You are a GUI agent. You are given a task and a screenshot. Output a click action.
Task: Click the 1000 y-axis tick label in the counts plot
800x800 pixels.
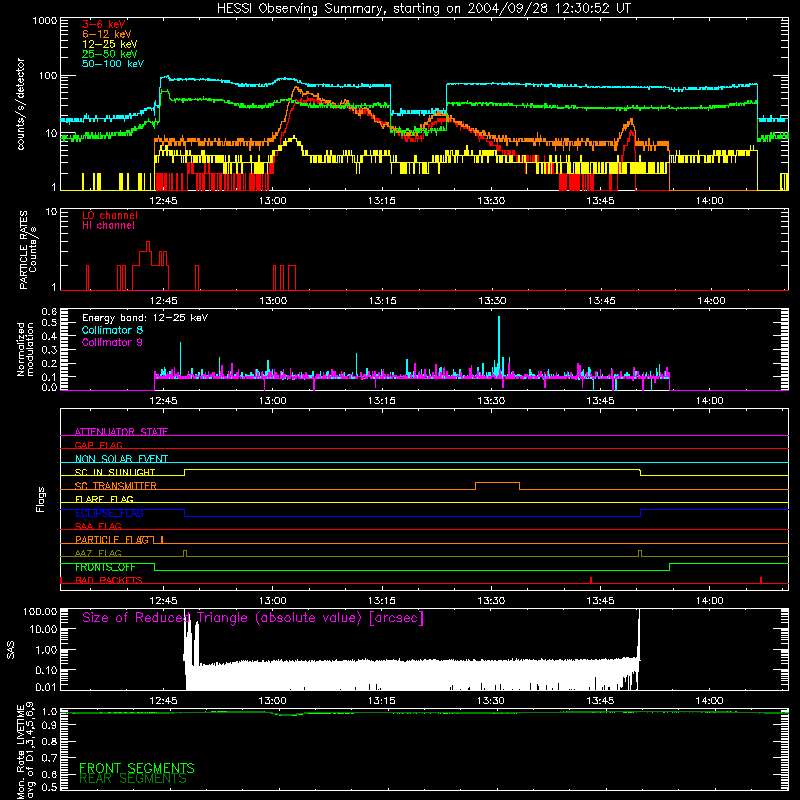pos(45,21)
